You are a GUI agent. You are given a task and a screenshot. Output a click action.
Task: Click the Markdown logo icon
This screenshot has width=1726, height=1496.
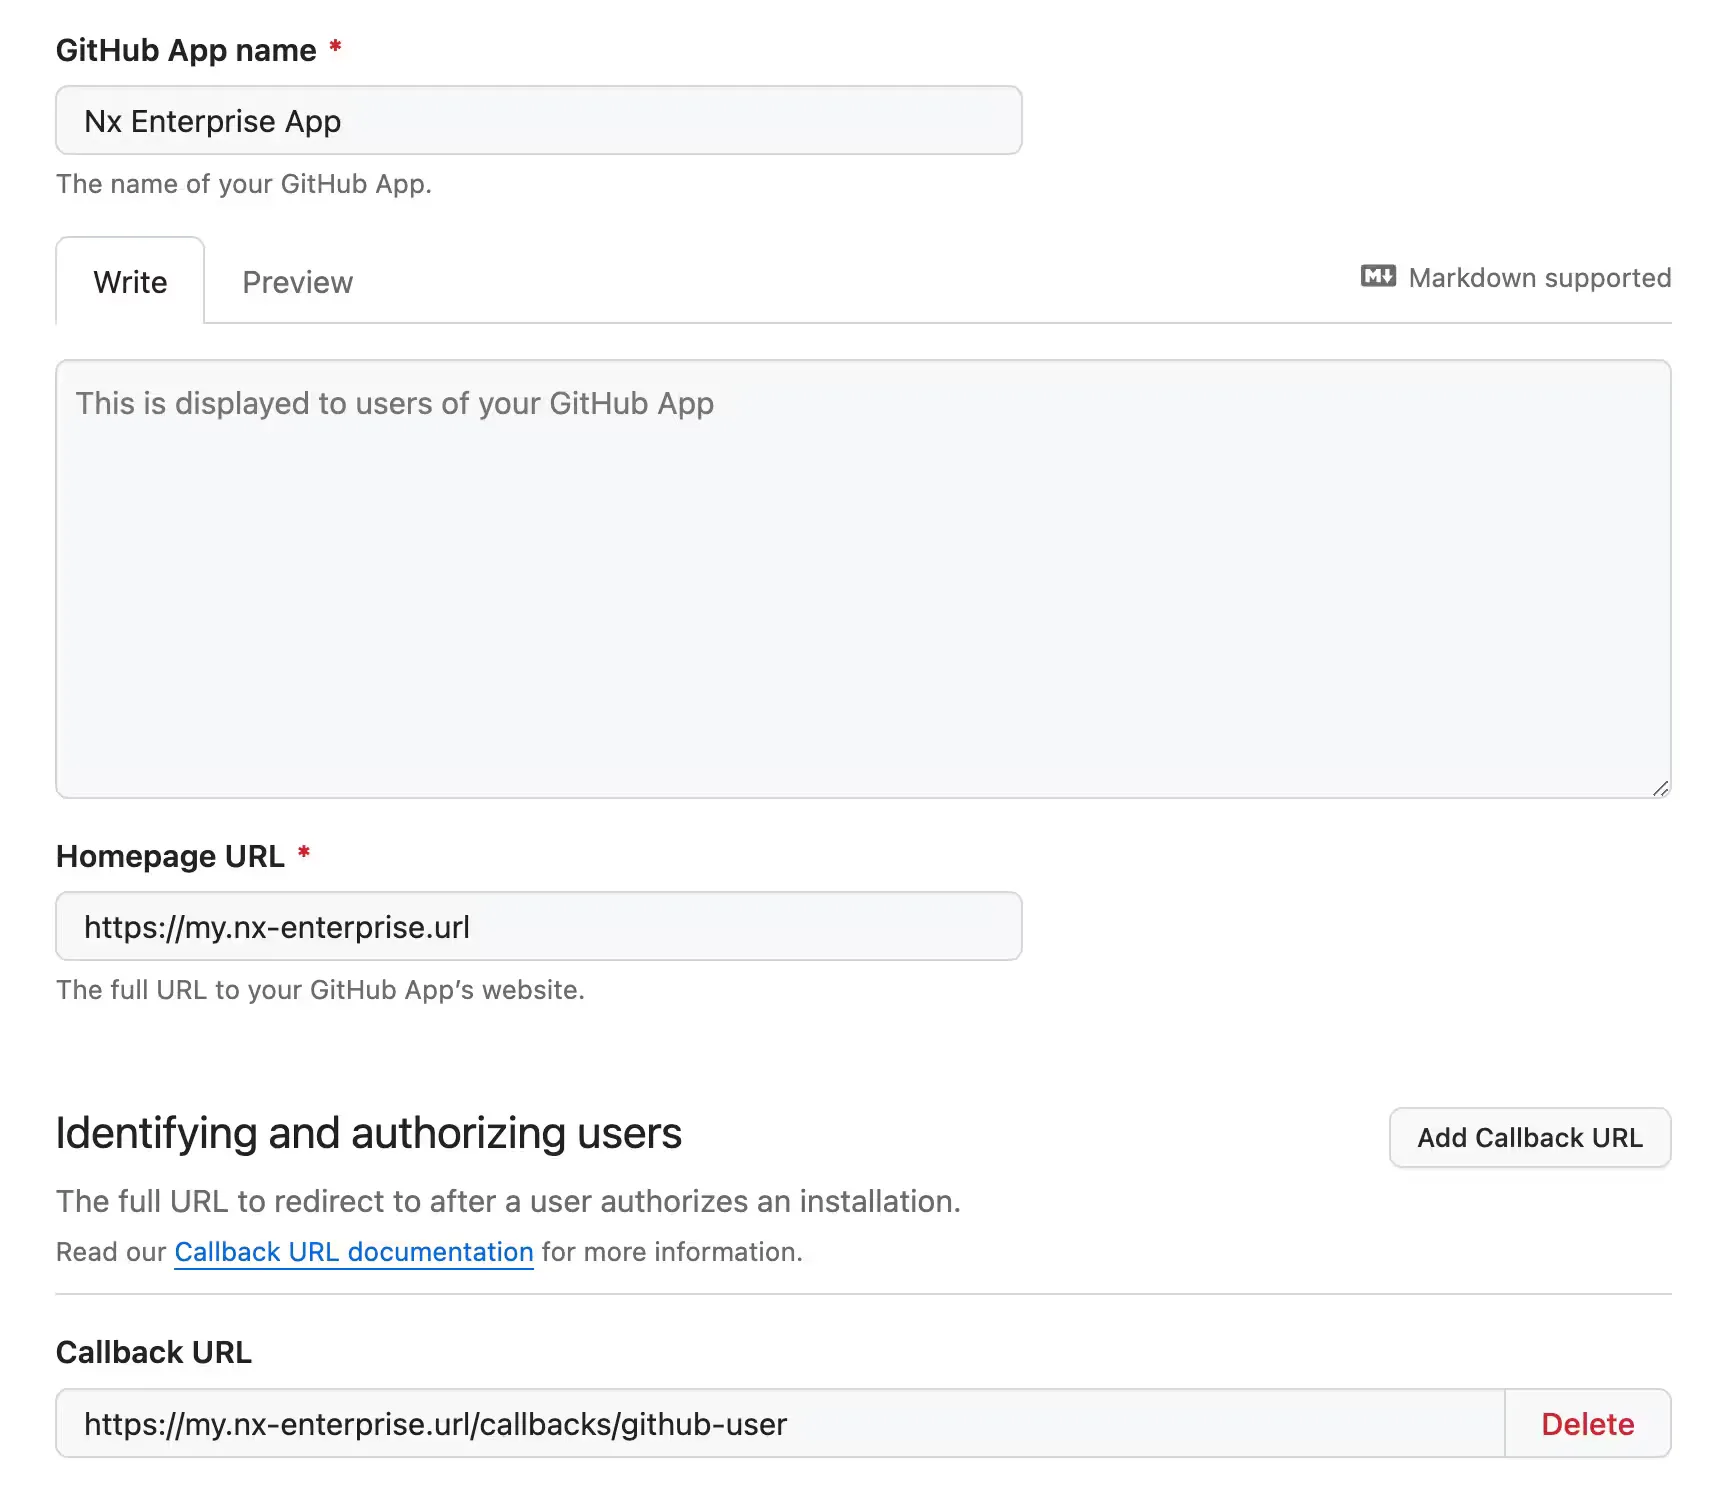click(x=1377, y=277)
